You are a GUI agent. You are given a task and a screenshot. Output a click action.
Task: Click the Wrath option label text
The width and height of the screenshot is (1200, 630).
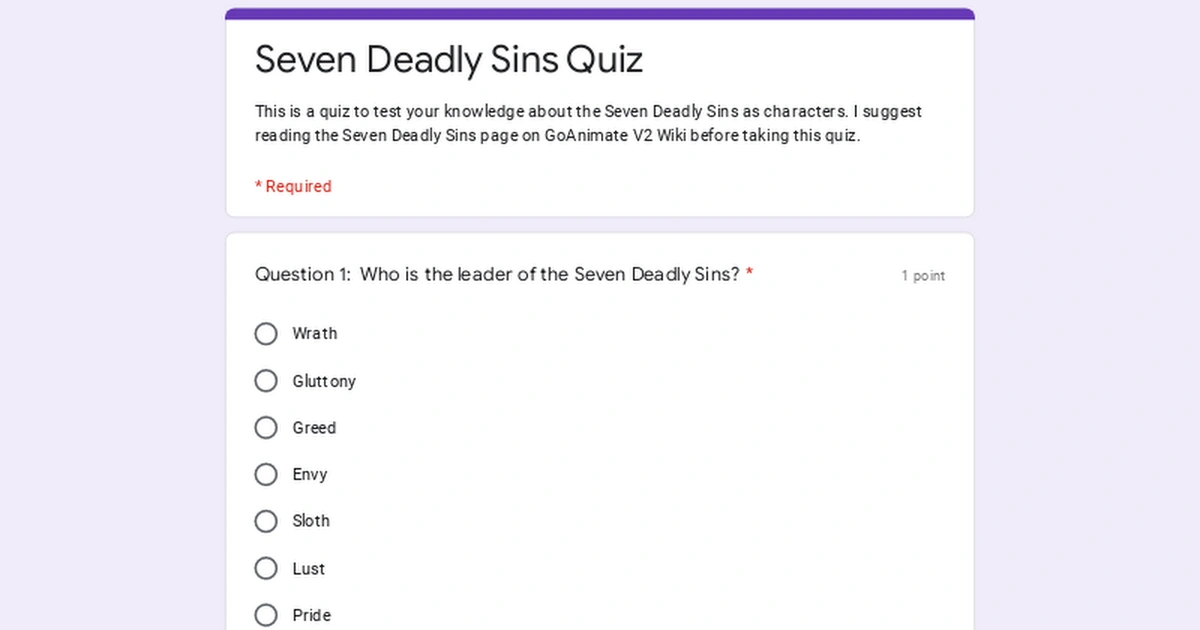click(315, 333)
